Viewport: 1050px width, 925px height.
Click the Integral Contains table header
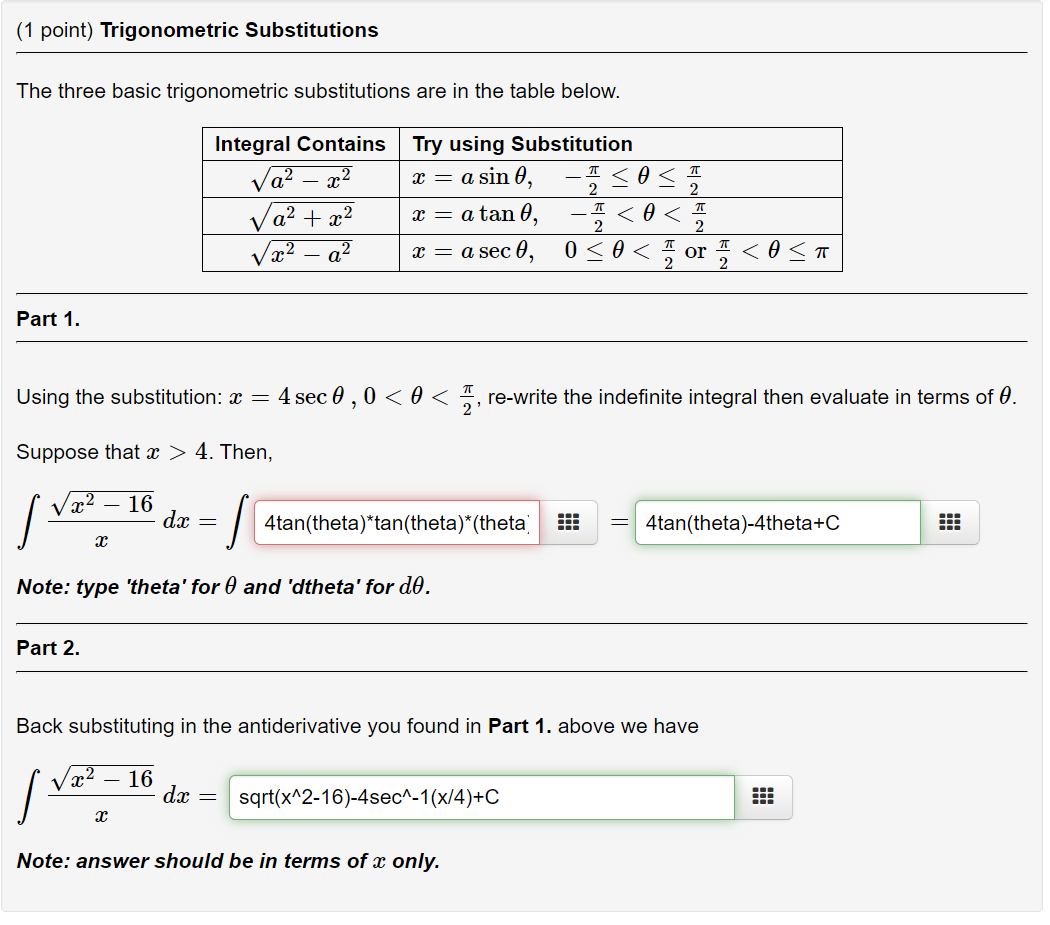click(299, 143)
